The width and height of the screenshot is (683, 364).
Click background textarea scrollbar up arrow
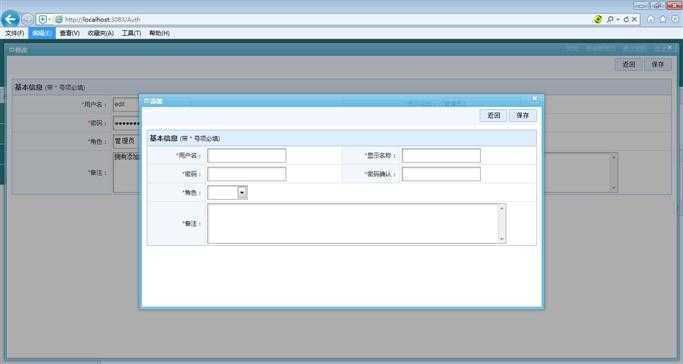pyautogui.click(x=613, y=157)
